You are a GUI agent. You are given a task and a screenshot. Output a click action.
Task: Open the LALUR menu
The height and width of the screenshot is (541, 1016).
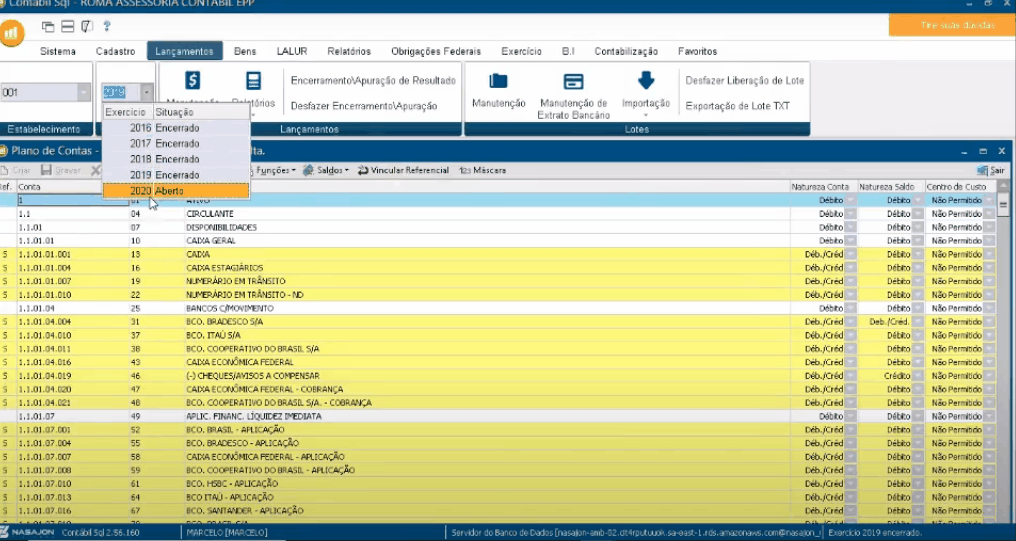(x=292, y=51)
